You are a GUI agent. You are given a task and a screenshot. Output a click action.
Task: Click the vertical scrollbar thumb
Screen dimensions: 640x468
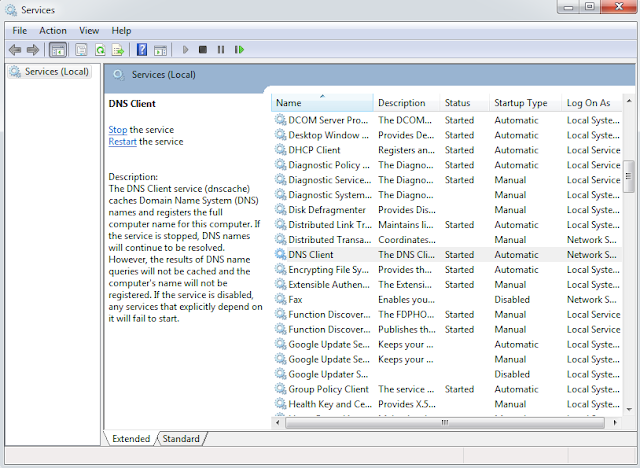[629, 177]
